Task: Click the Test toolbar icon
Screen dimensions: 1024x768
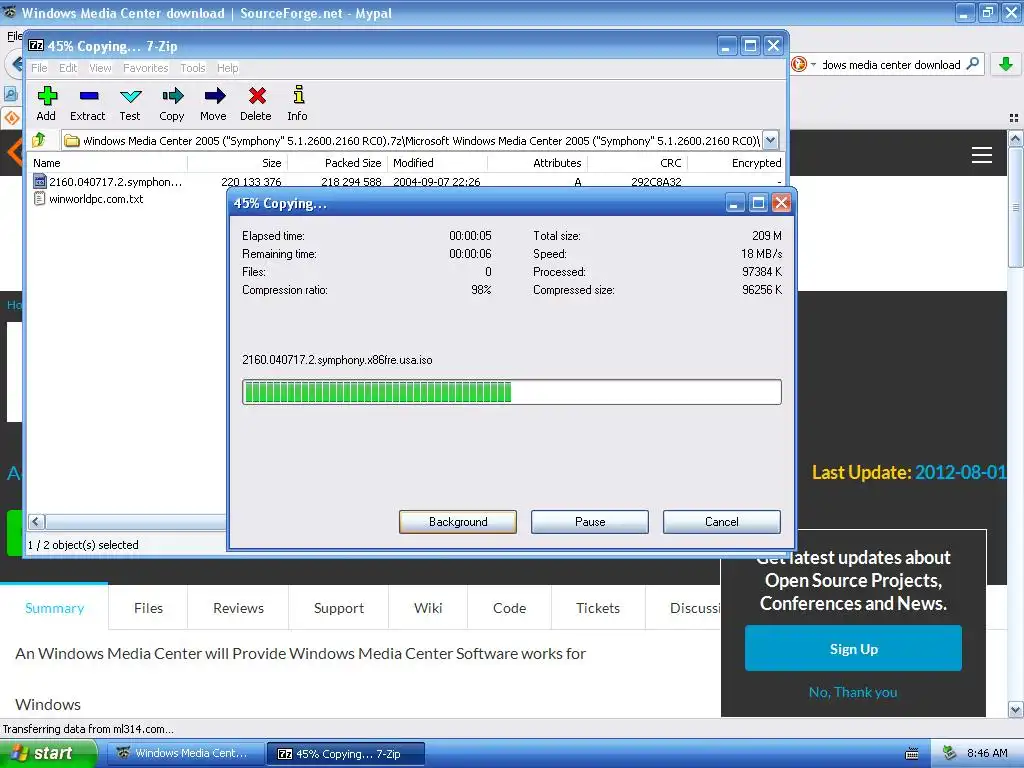Action: click(x=131, y=96)
